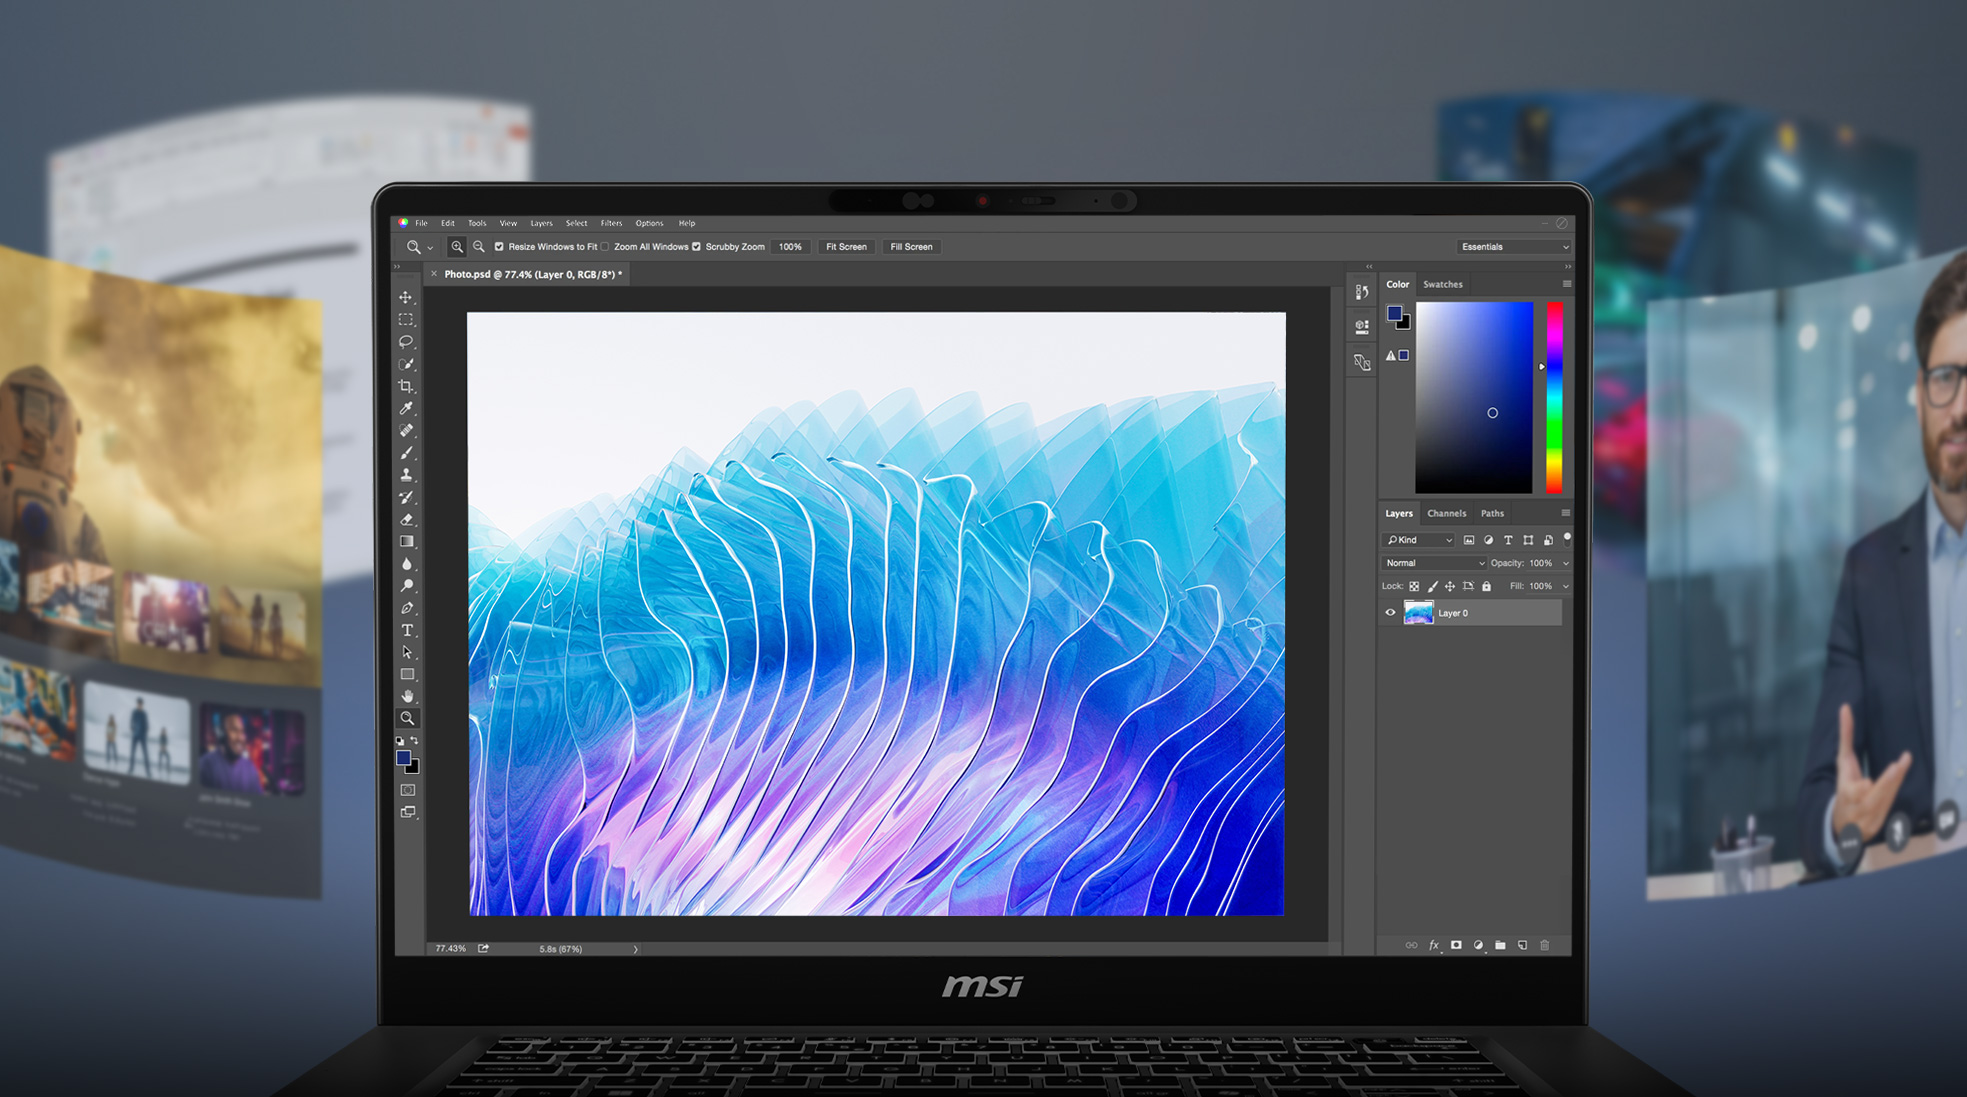
Task: Select the Type tool
Action: [x=407, y=629]
